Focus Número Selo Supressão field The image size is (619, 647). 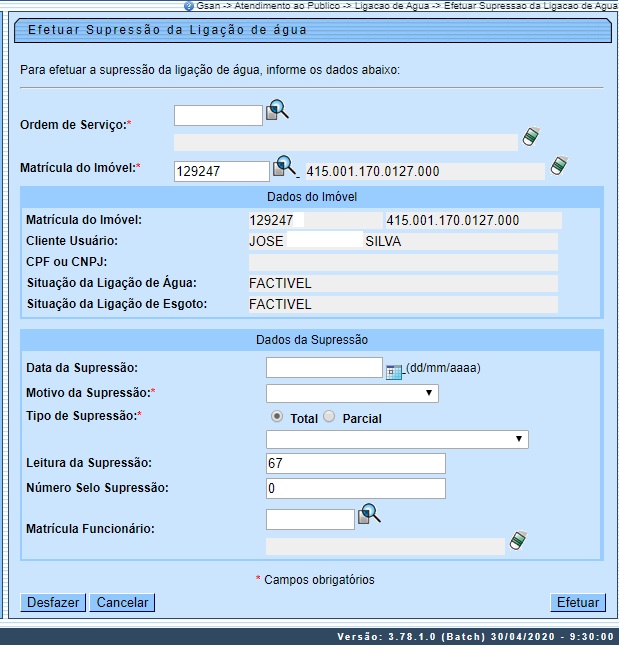coord(356,489)
